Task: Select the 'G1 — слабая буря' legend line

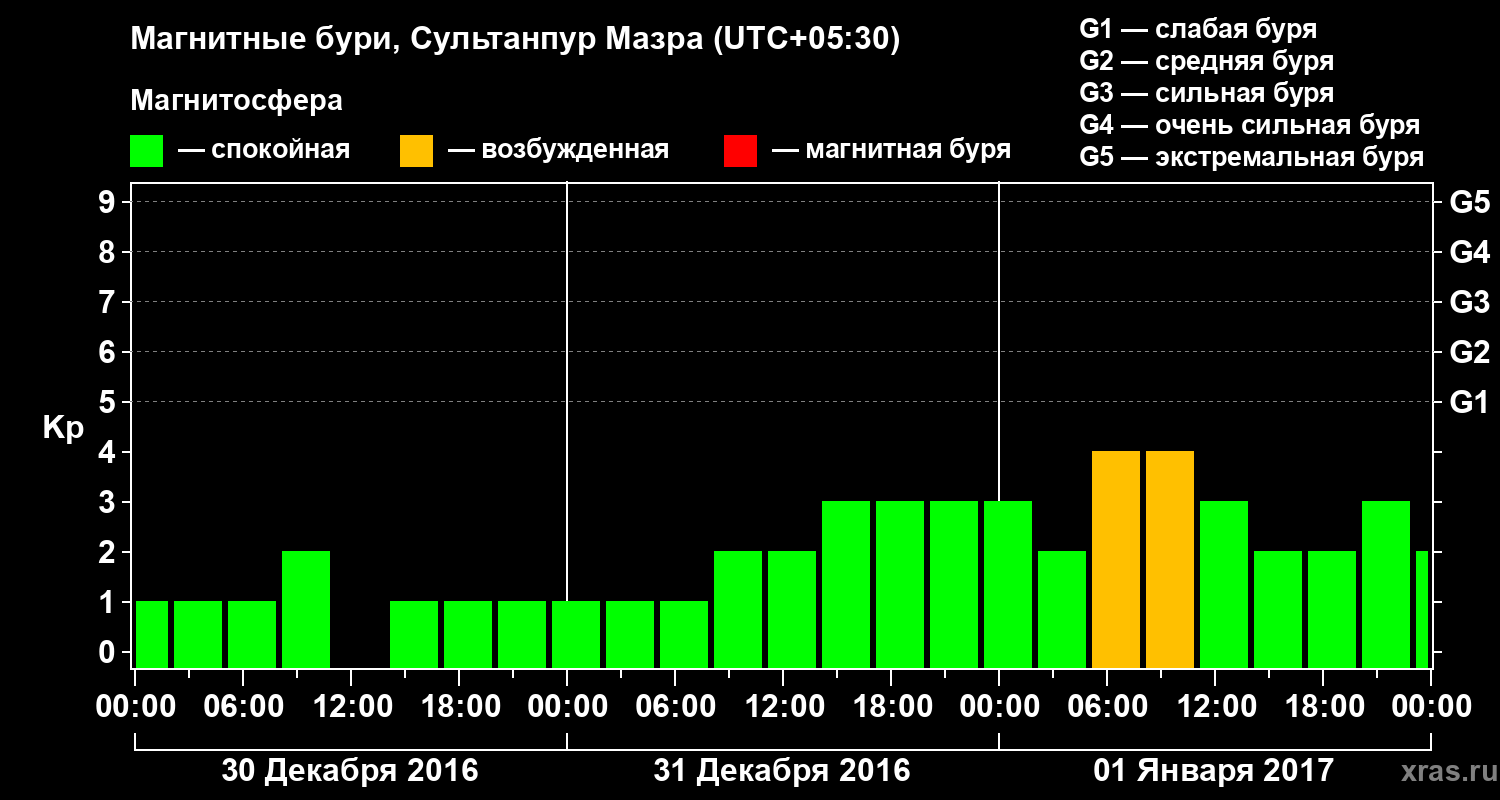Action: tap(1198, 29)
